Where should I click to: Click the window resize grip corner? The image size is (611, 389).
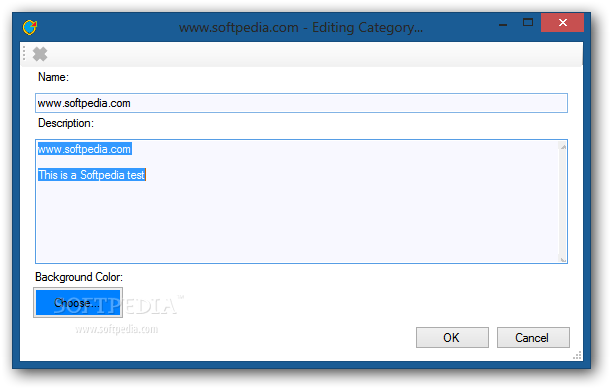[577, 355]
